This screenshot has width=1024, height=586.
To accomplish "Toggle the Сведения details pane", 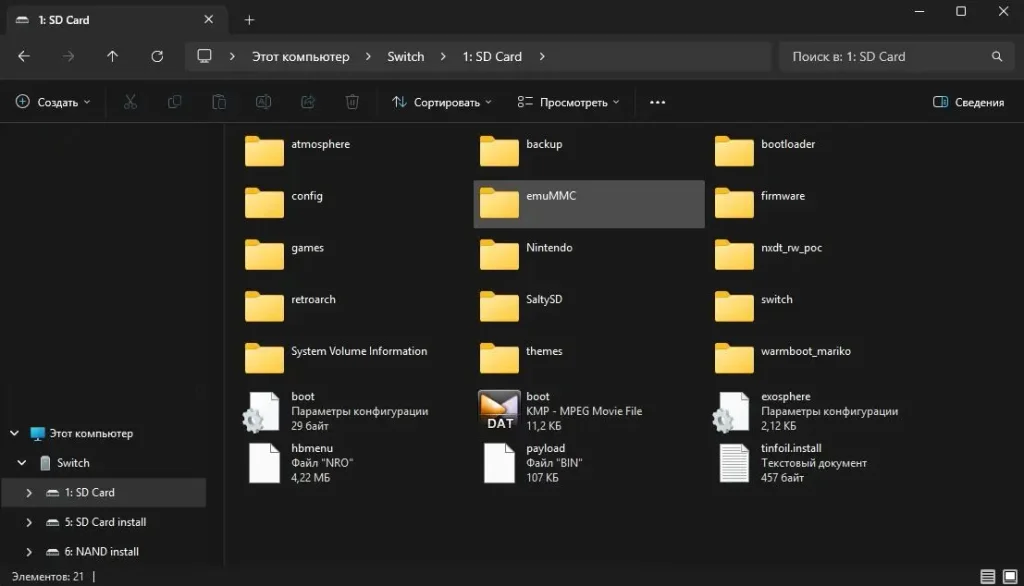I will 968,102.
